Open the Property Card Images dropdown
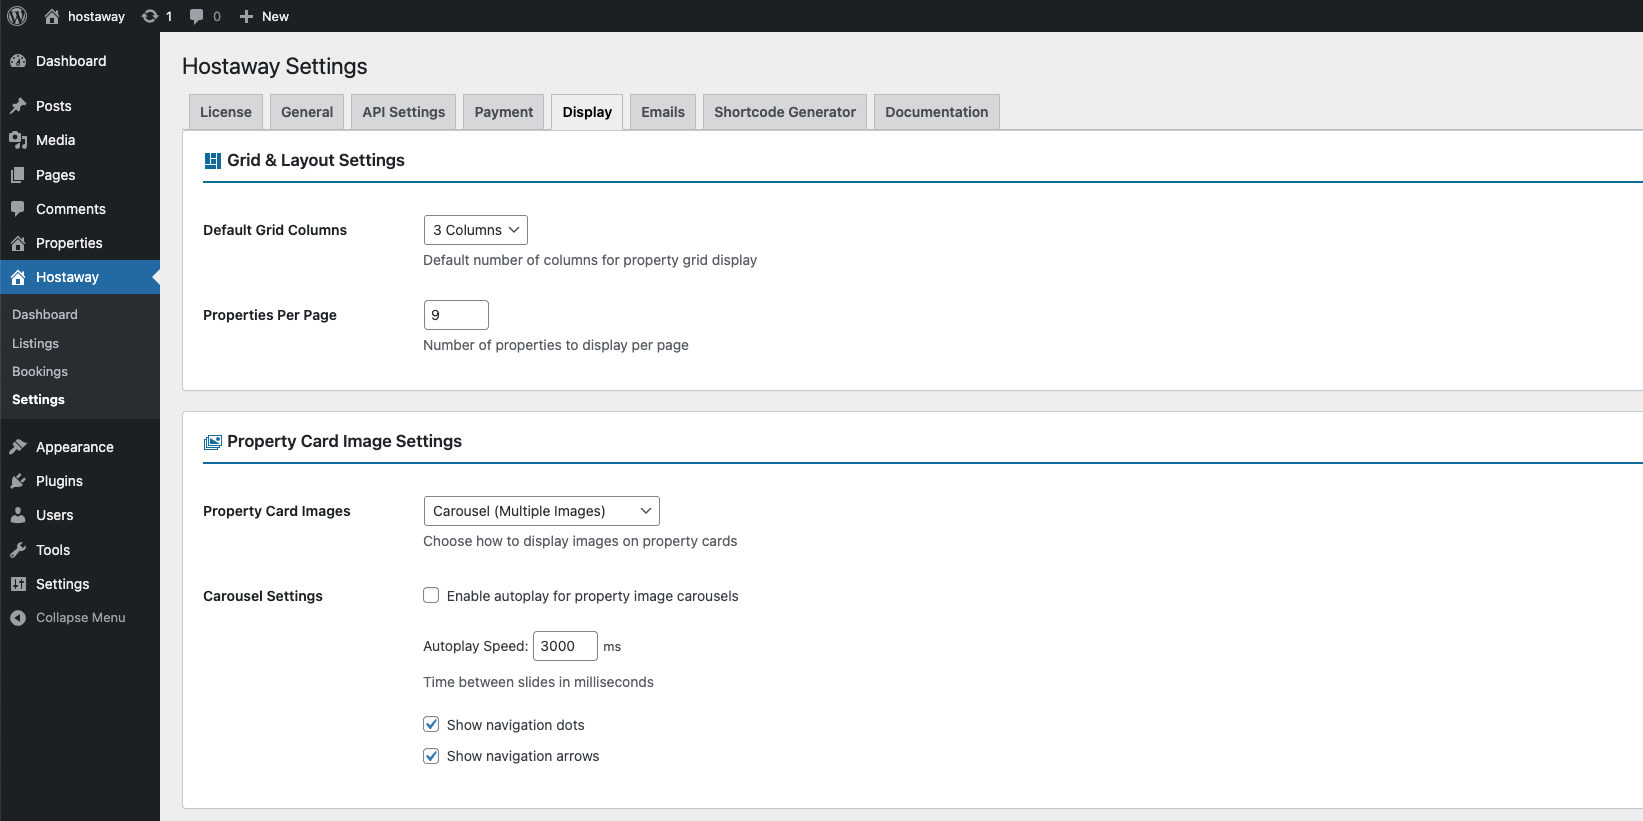 [542, 511]
